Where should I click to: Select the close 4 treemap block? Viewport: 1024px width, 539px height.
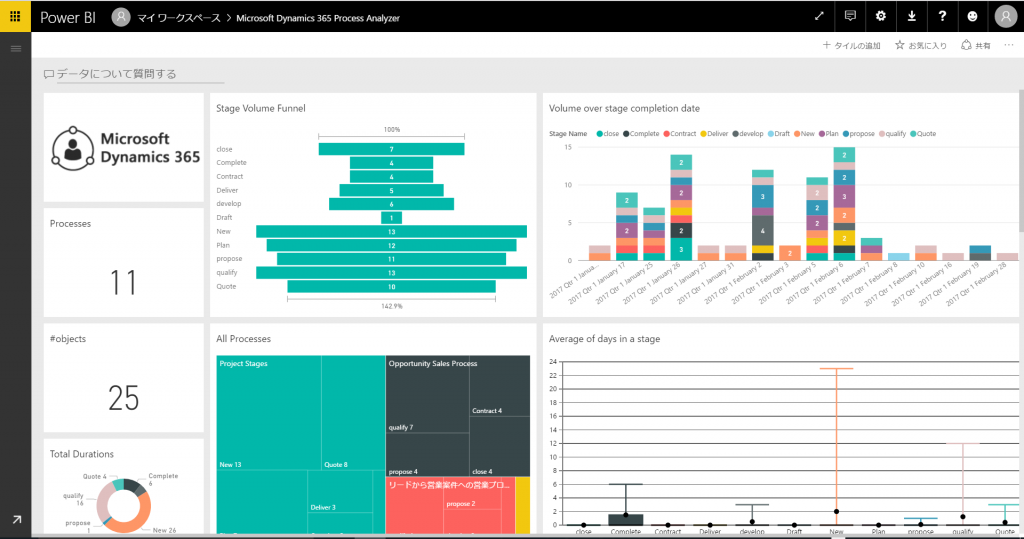click(500, 446)
